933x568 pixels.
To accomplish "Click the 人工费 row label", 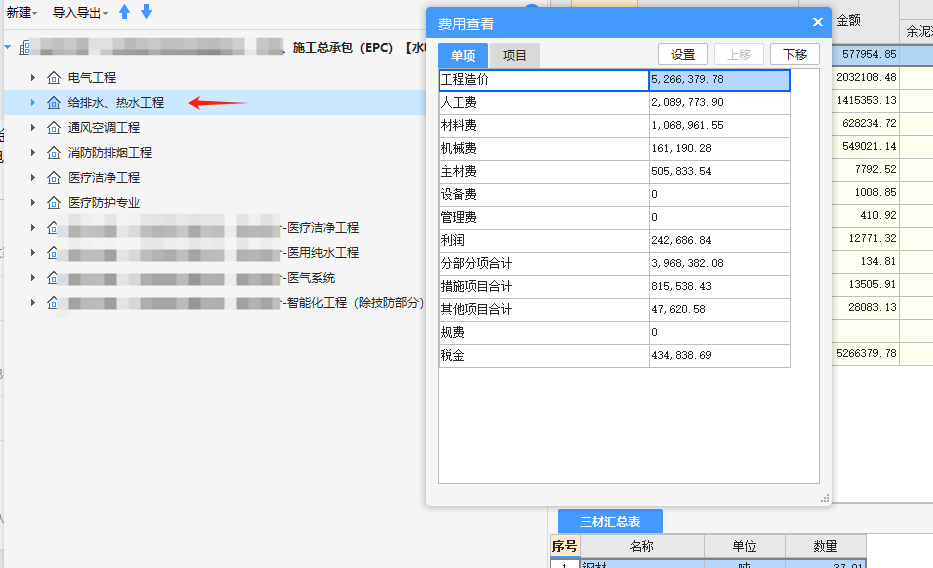I will tap(544, 102).
